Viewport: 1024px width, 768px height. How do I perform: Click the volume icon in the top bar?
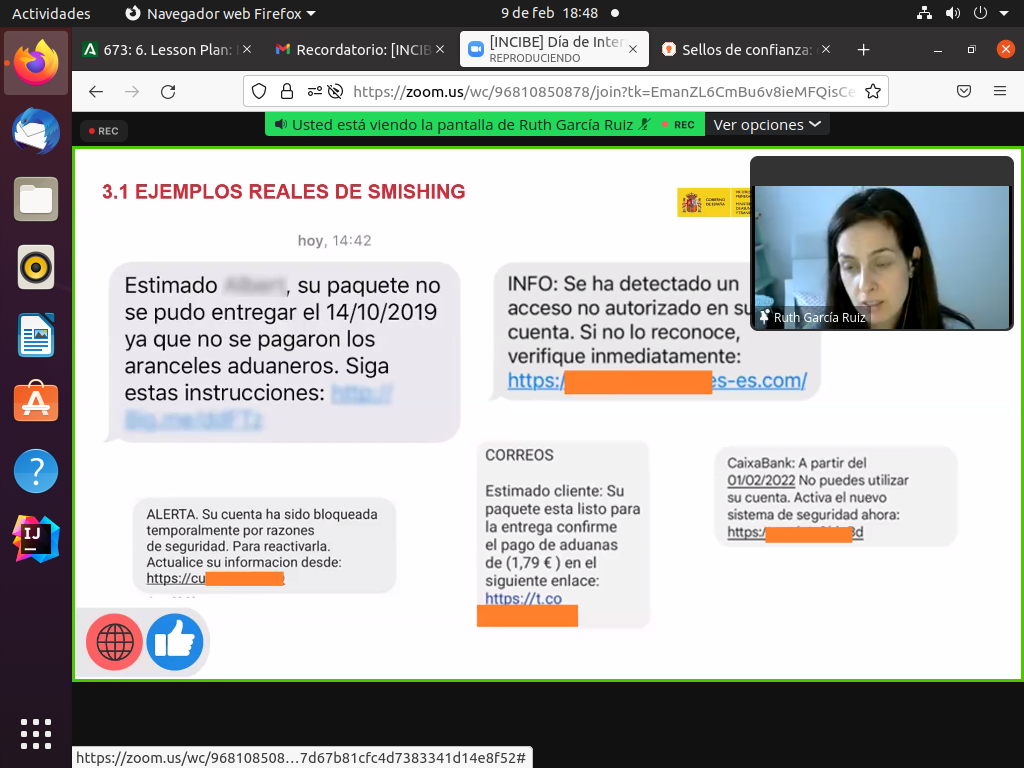point(952,13)
